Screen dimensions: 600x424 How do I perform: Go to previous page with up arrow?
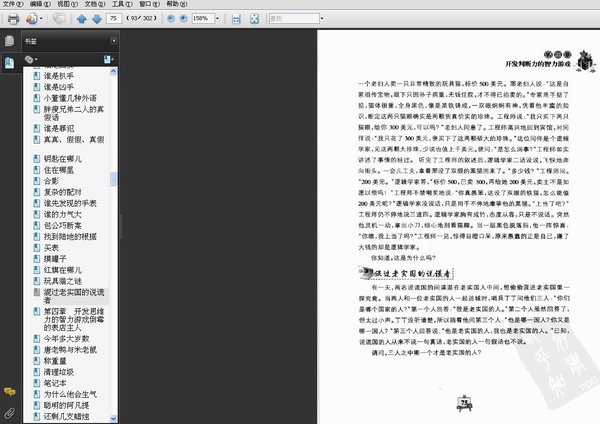tap(81, 19)
